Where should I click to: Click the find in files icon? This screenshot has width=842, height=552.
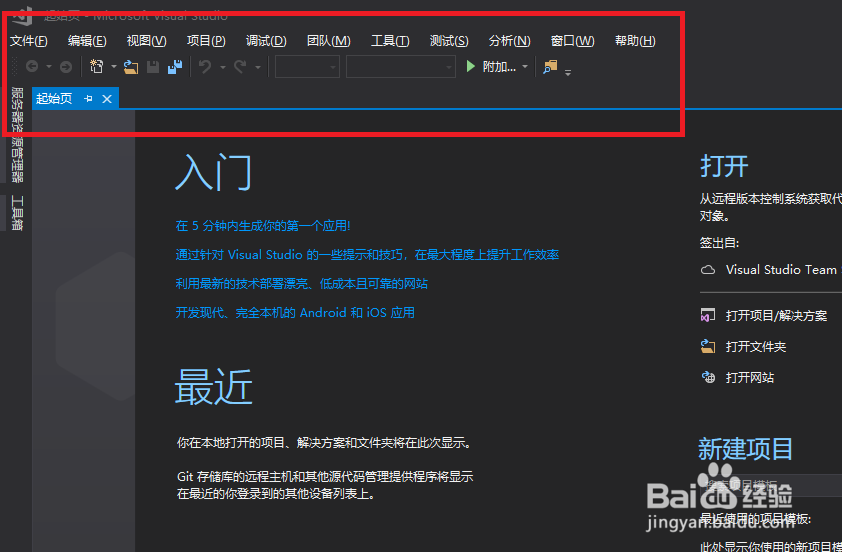tap(550, 67)
